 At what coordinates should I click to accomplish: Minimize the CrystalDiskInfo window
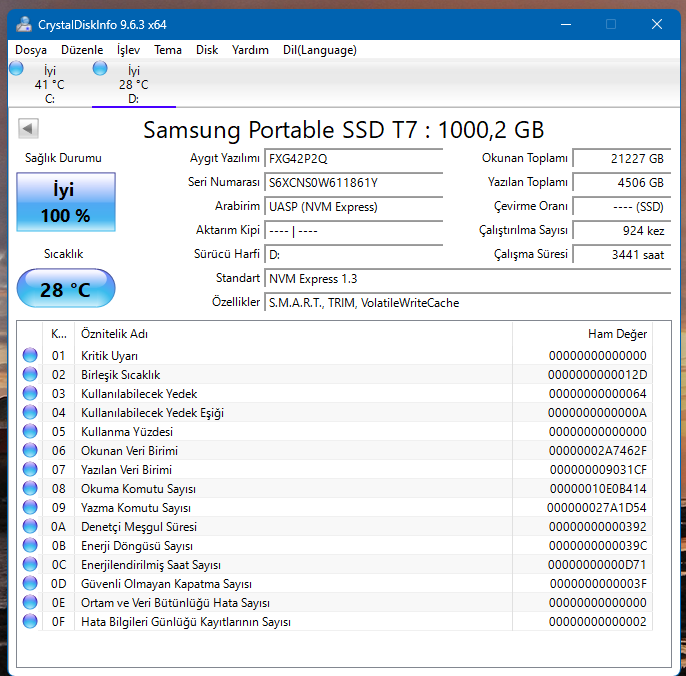coord(566,25)
